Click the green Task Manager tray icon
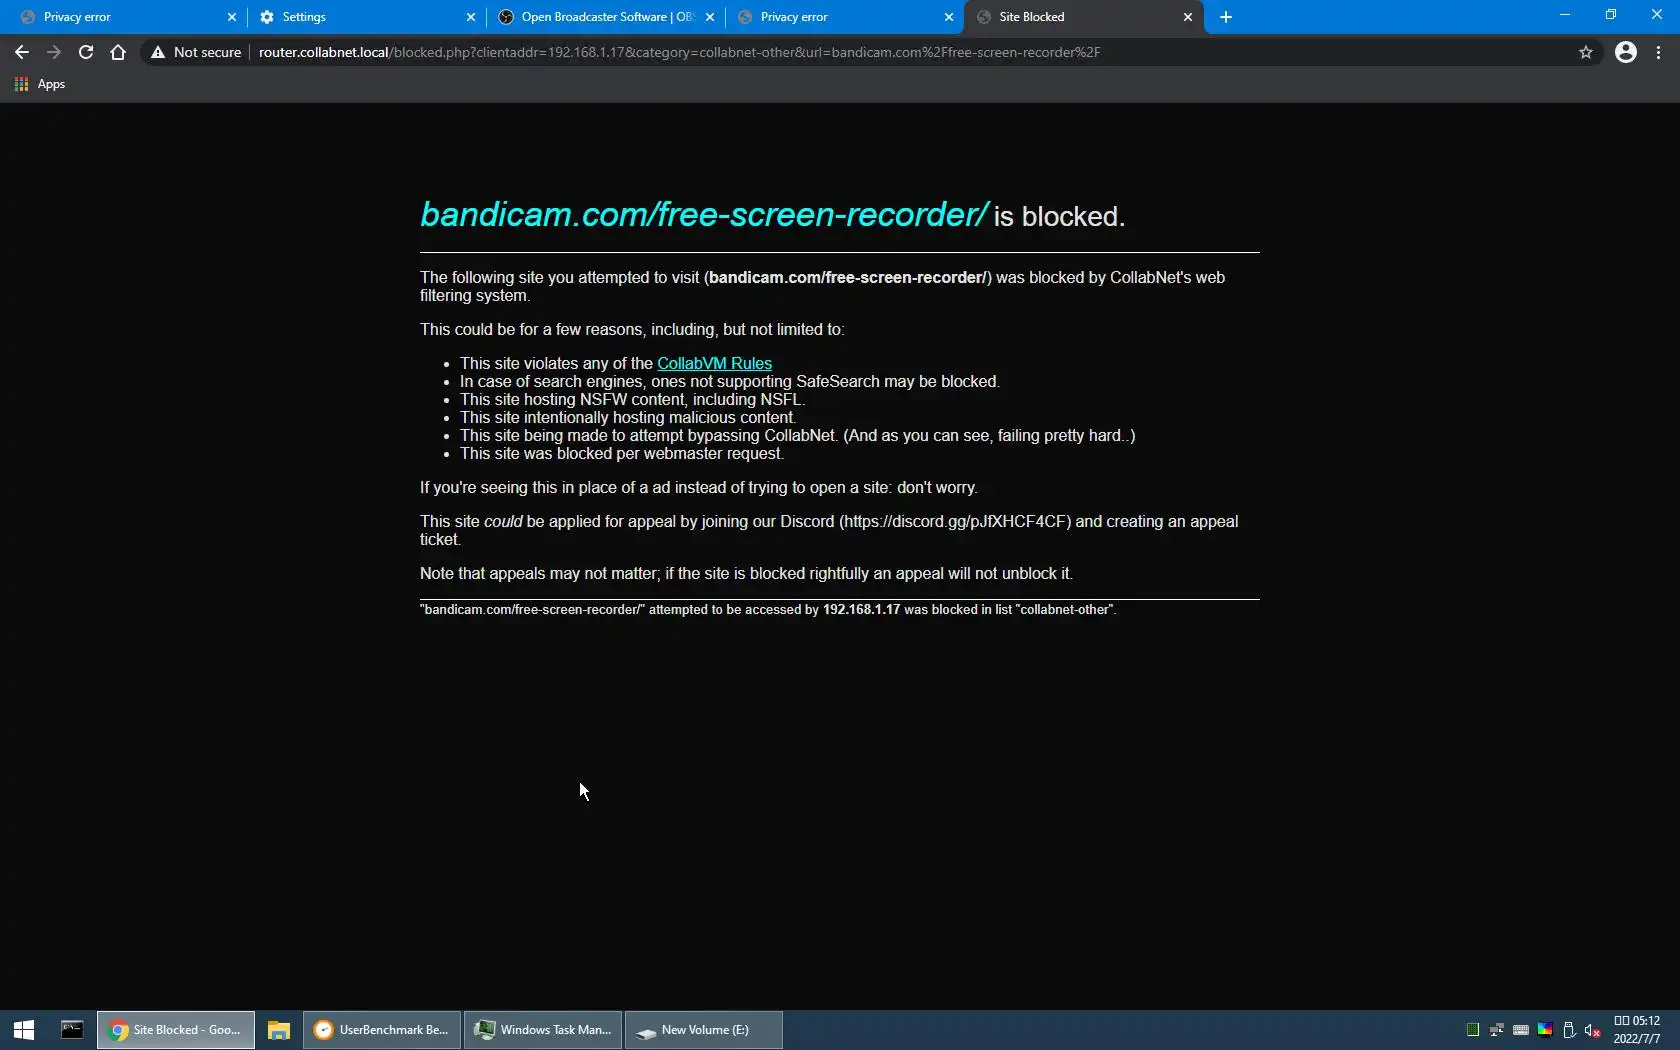1680x1050 pixels. click(1473, 1030)
